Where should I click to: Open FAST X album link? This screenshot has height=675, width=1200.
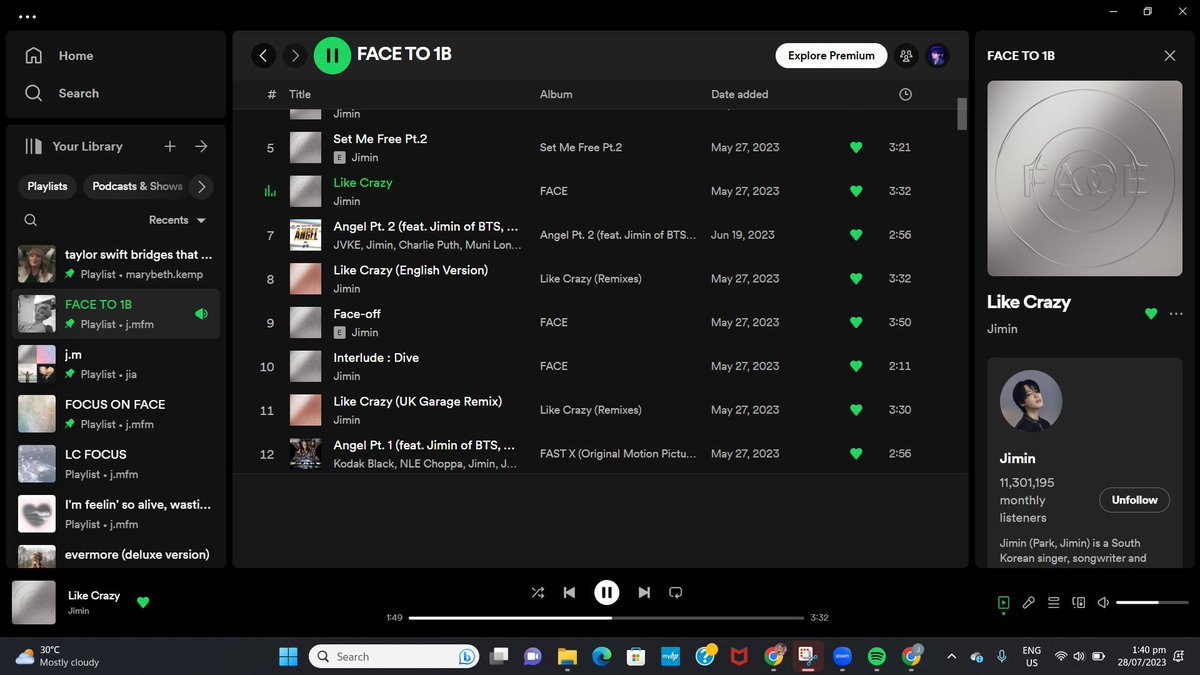[x=618, y=453]
